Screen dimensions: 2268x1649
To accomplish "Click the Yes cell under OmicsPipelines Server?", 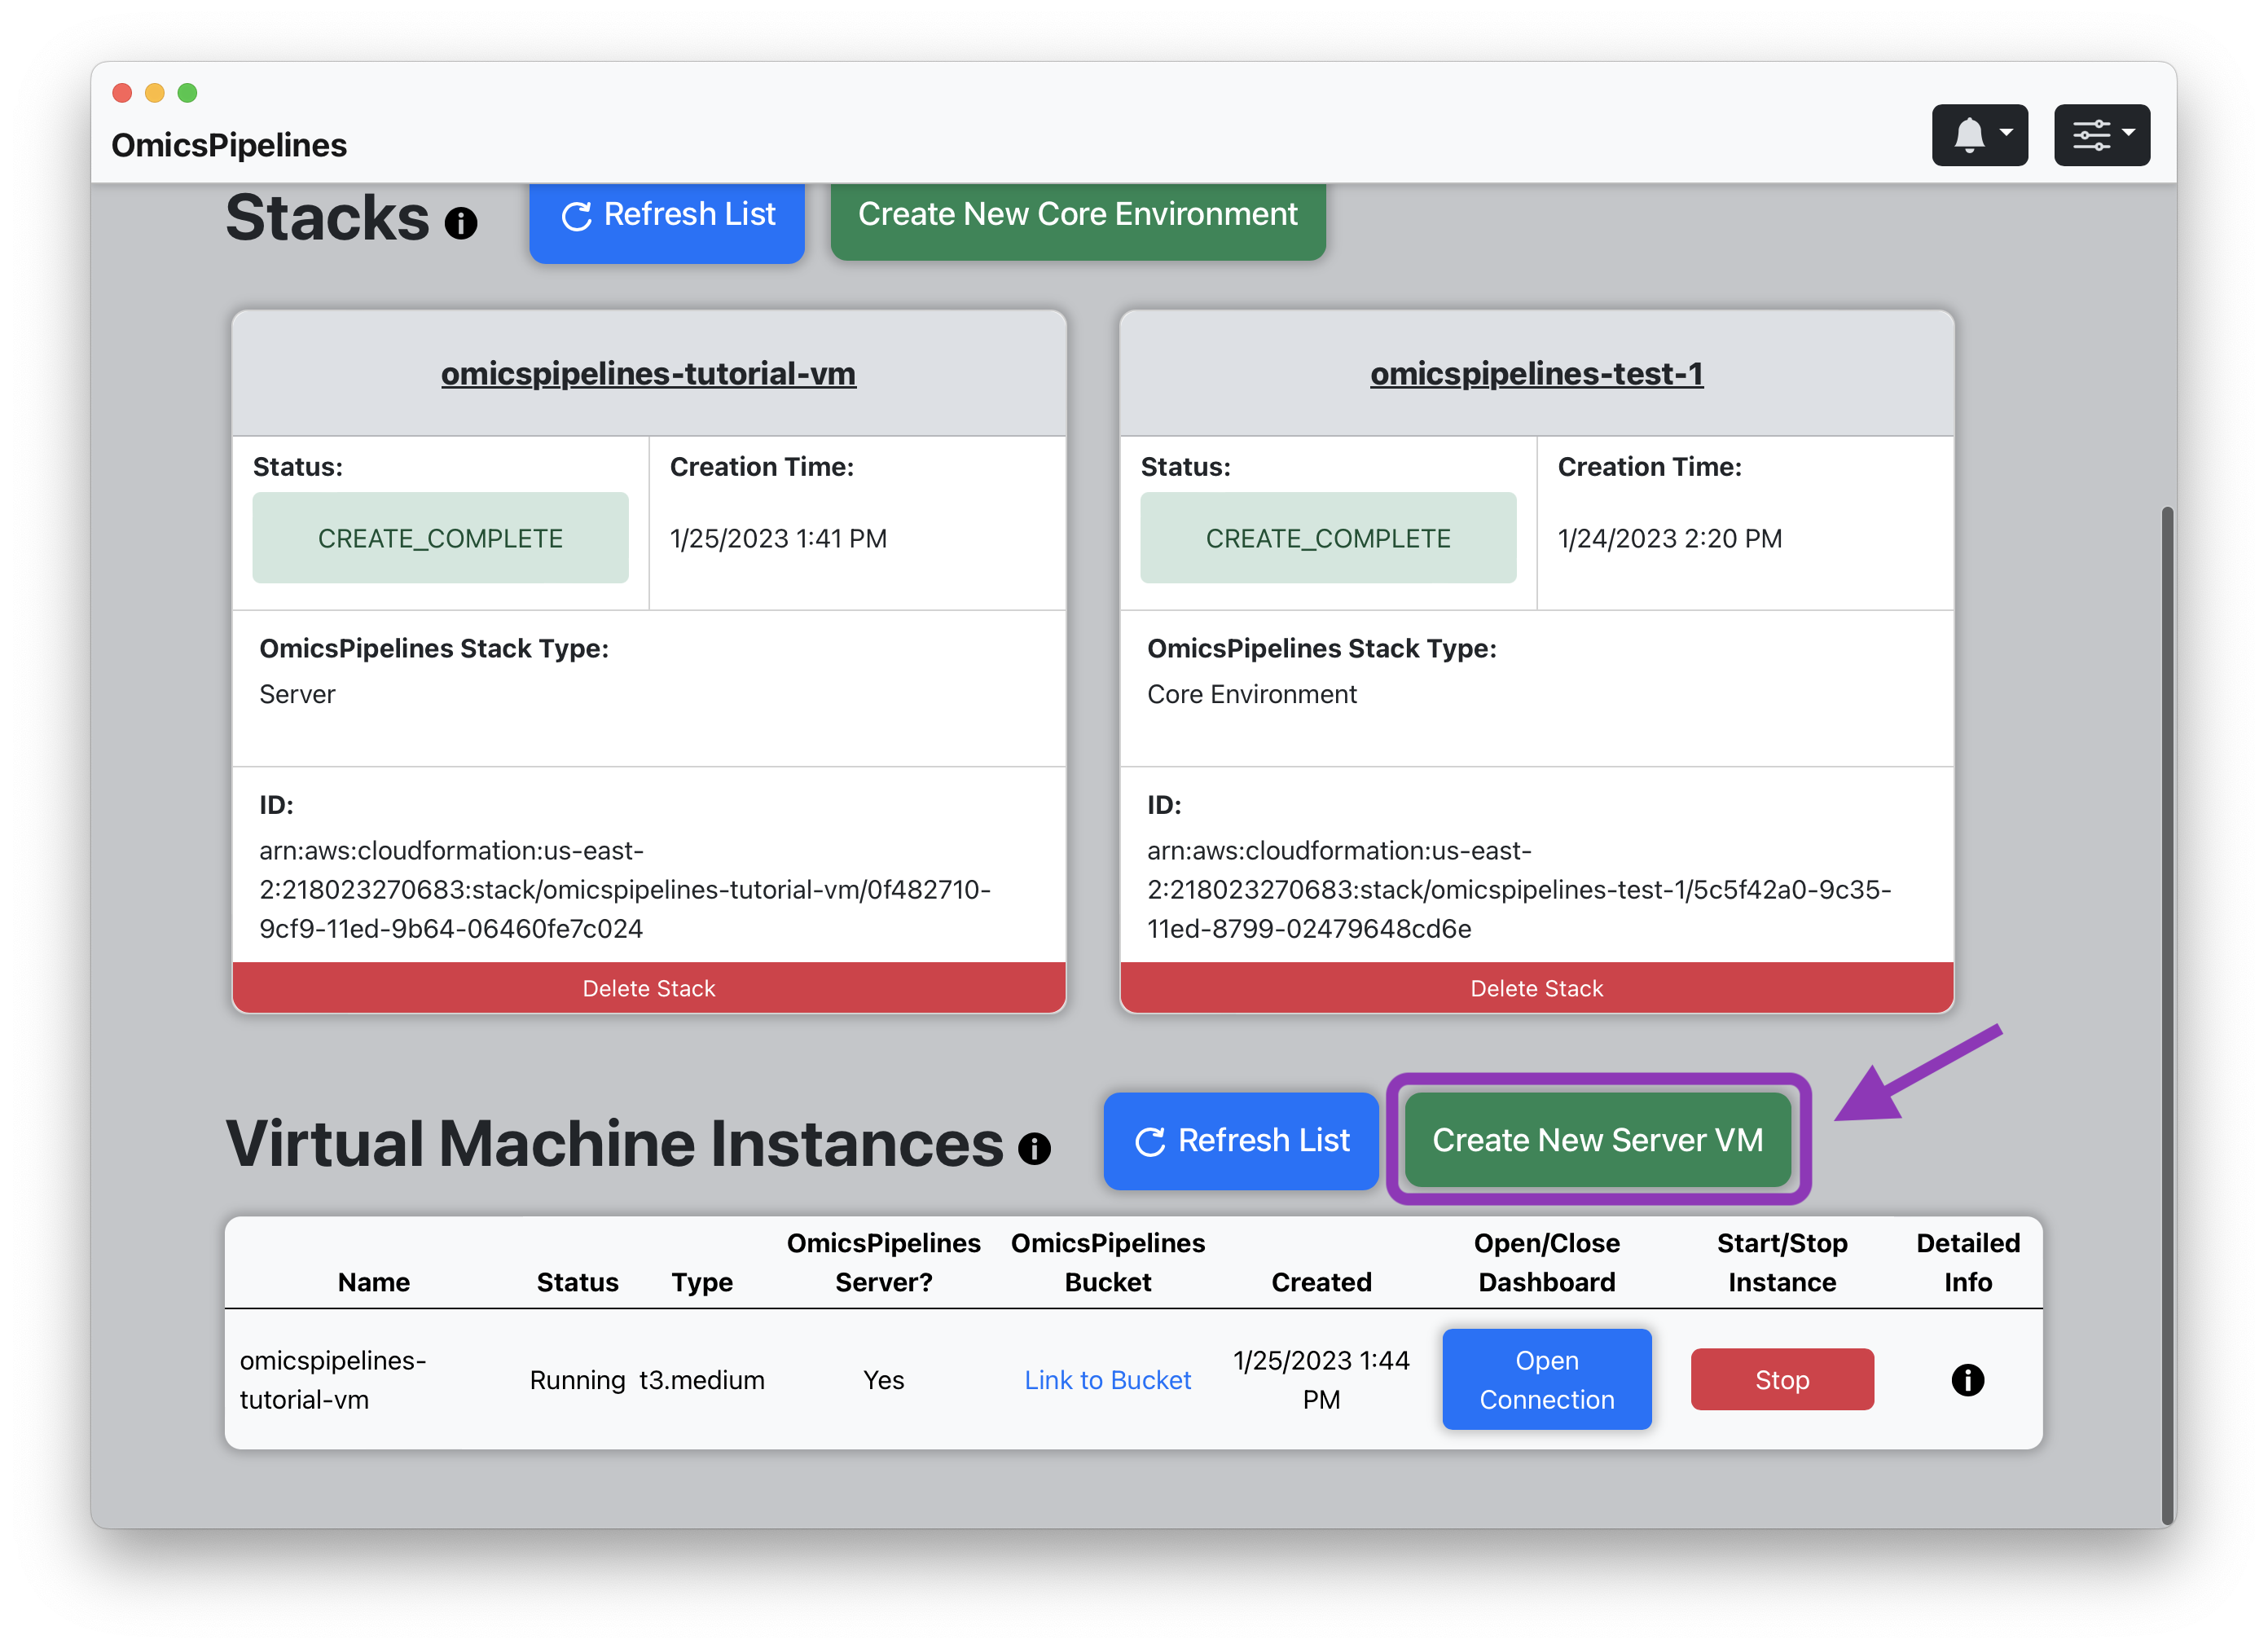I will click(x=883, y=1380).
